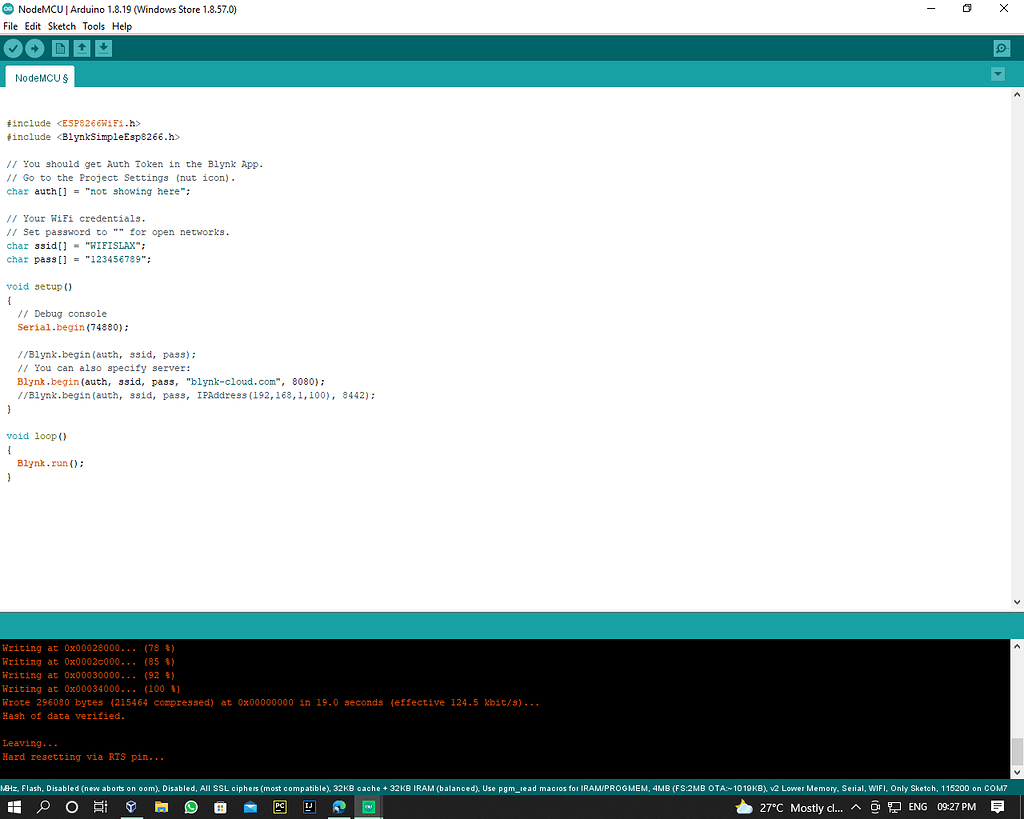Save the sketch with the Save icon
The width and height of the screenshot is (1024, 819).
click(104, 48)
